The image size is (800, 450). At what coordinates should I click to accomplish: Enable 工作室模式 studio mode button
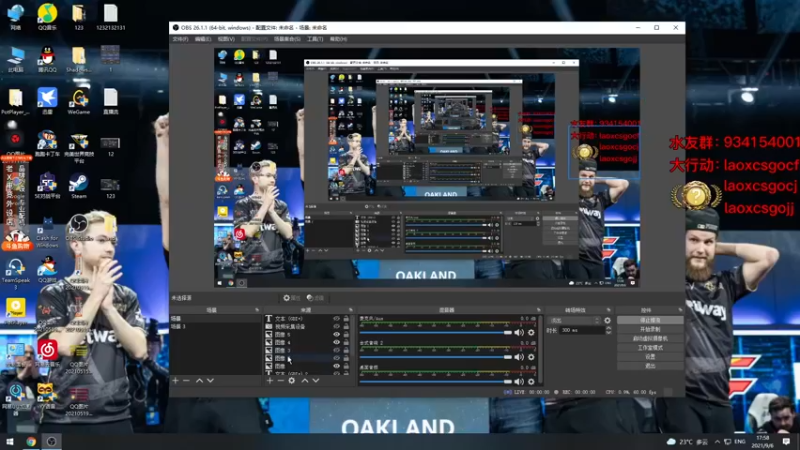650,348
